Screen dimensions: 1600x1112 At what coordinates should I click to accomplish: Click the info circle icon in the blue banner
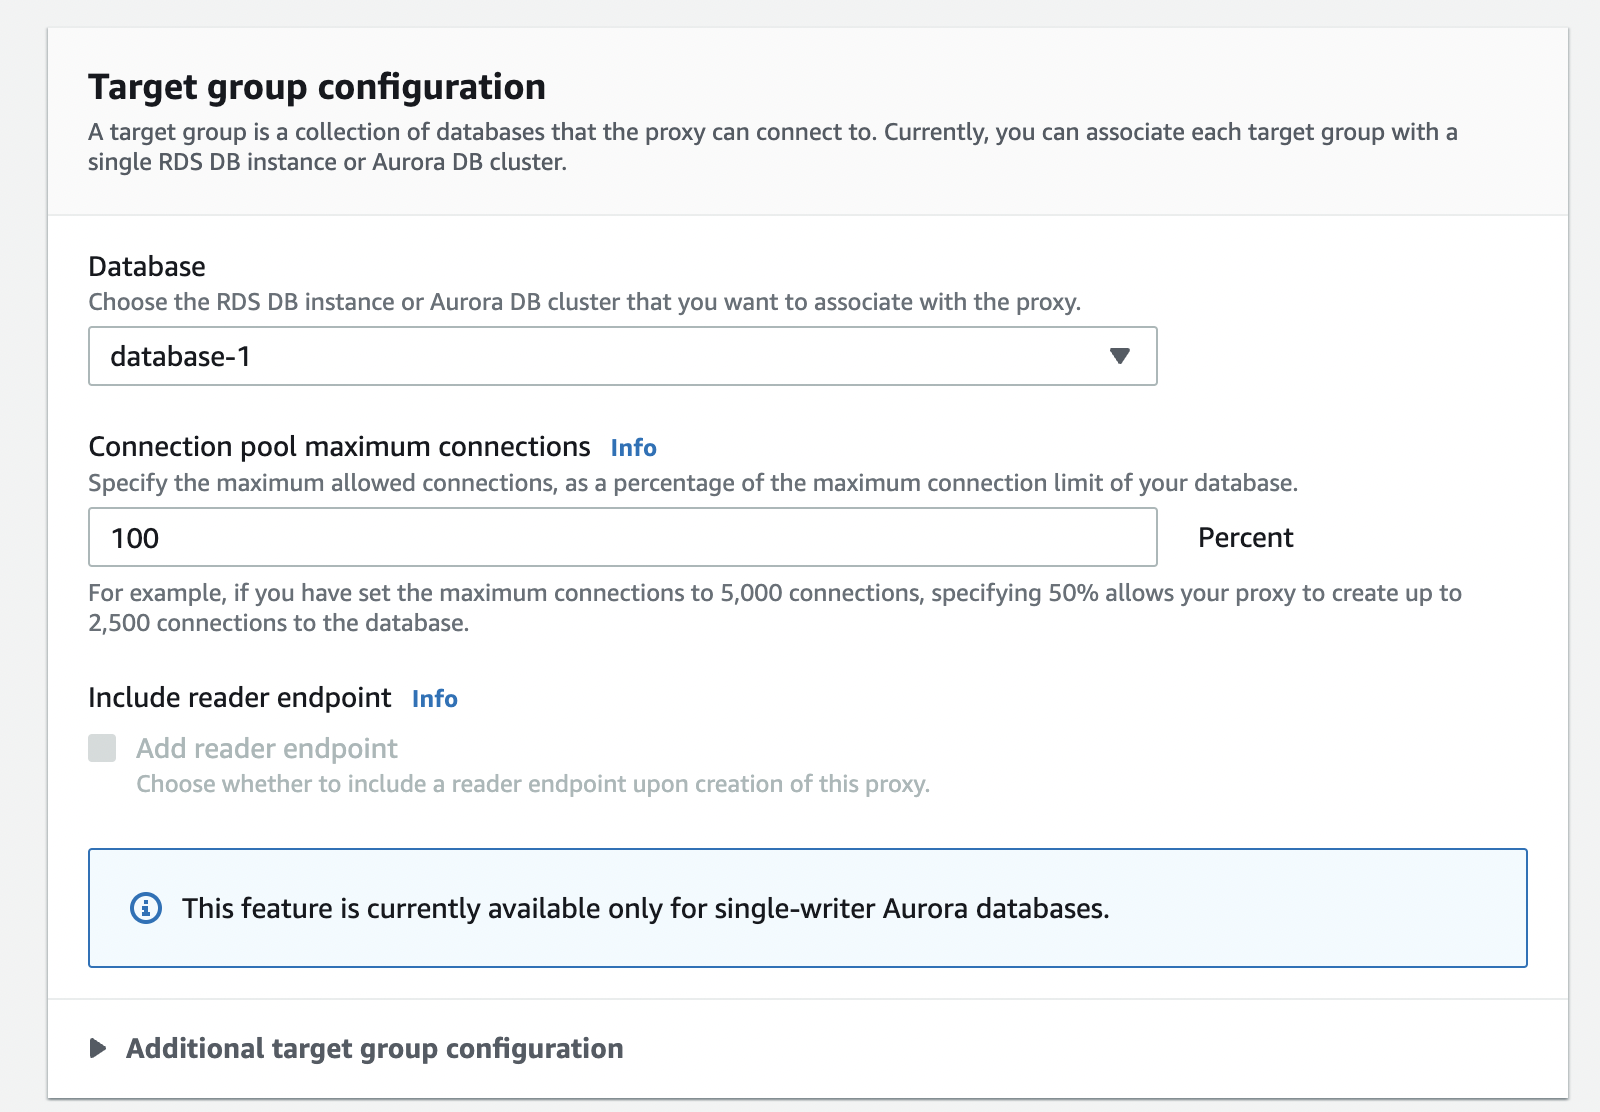[x=146, y=908]
